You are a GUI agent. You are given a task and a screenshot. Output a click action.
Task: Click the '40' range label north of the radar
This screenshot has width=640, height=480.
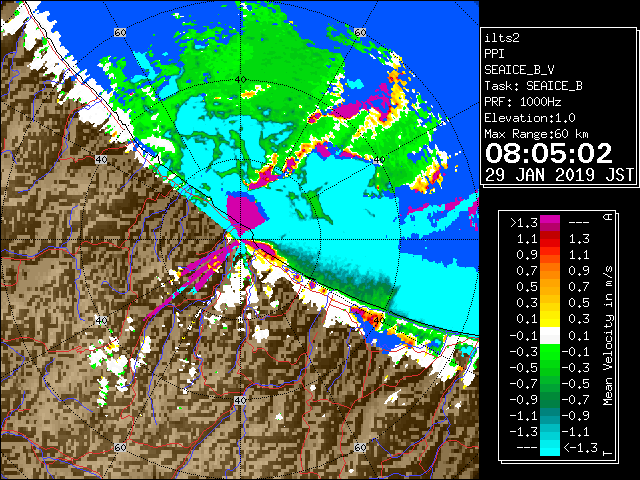[241, 79]
